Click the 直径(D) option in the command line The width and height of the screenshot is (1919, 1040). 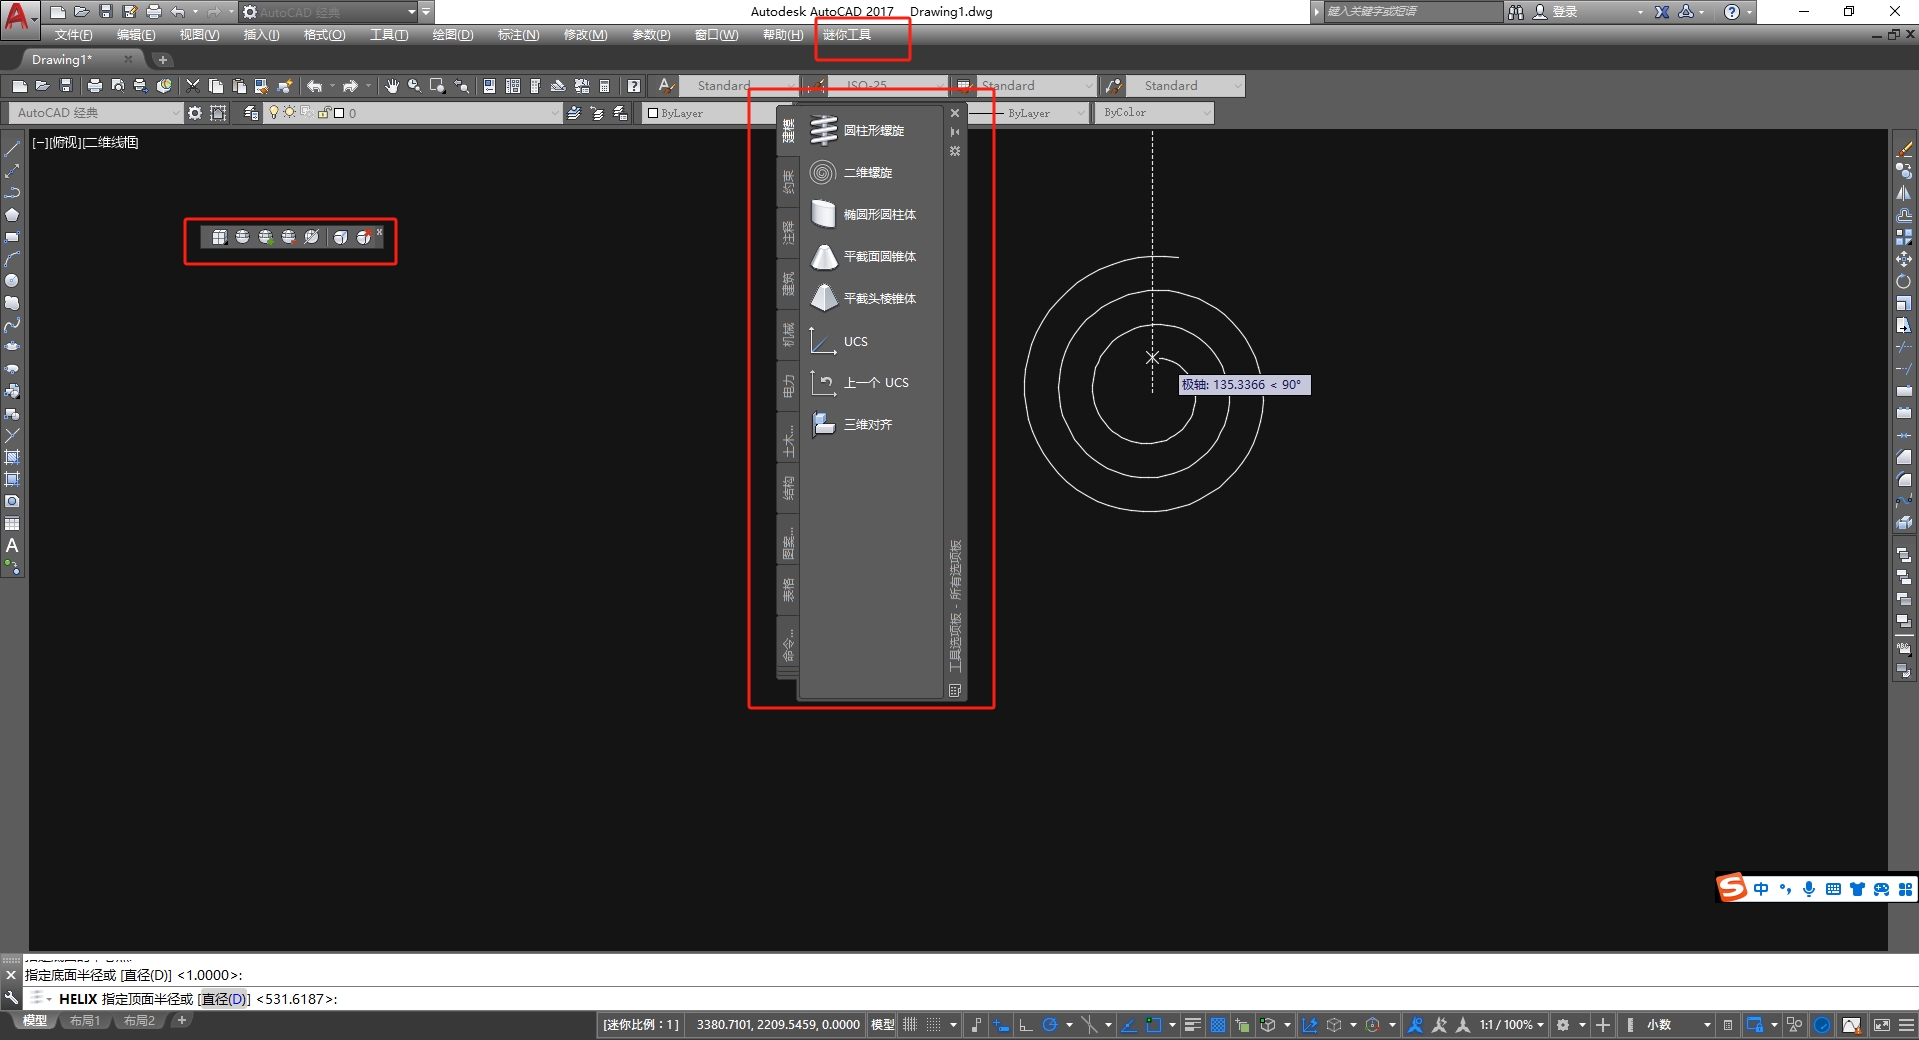[223, 999]
